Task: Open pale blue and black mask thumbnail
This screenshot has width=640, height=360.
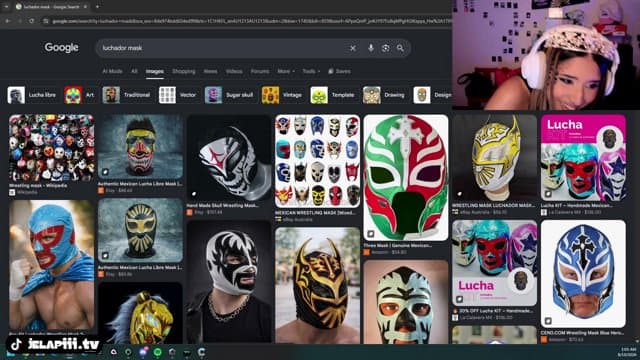Action: (x=406, y=302)
